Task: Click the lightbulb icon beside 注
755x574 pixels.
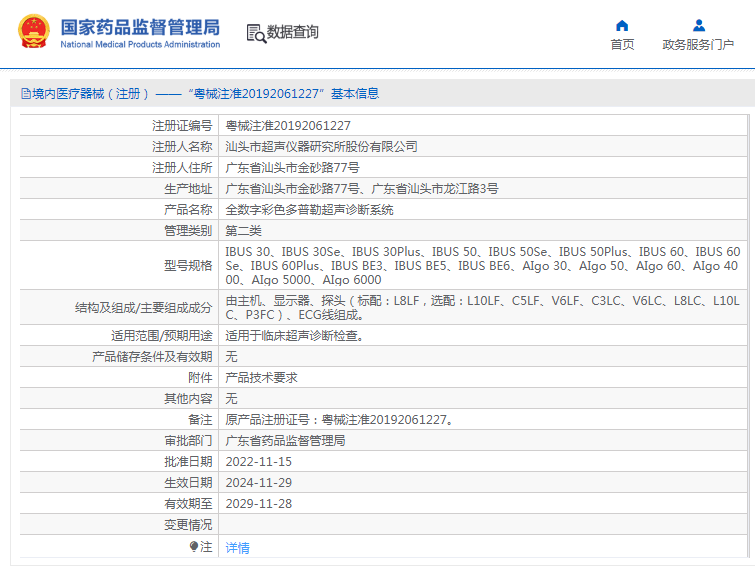Action: [x=194, y=547]
